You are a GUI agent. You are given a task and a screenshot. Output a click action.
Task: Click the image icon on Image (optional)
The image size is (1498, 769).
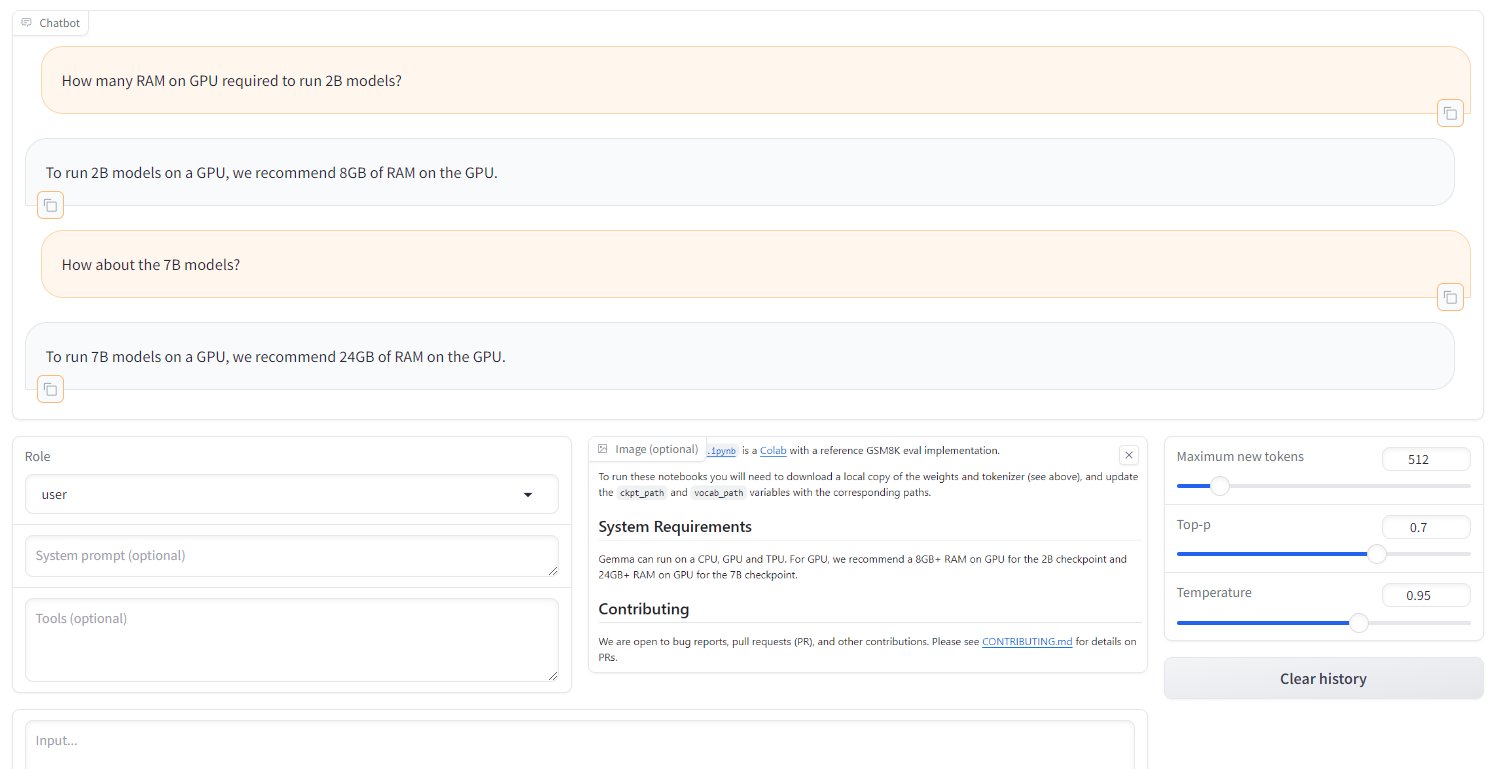603,449
